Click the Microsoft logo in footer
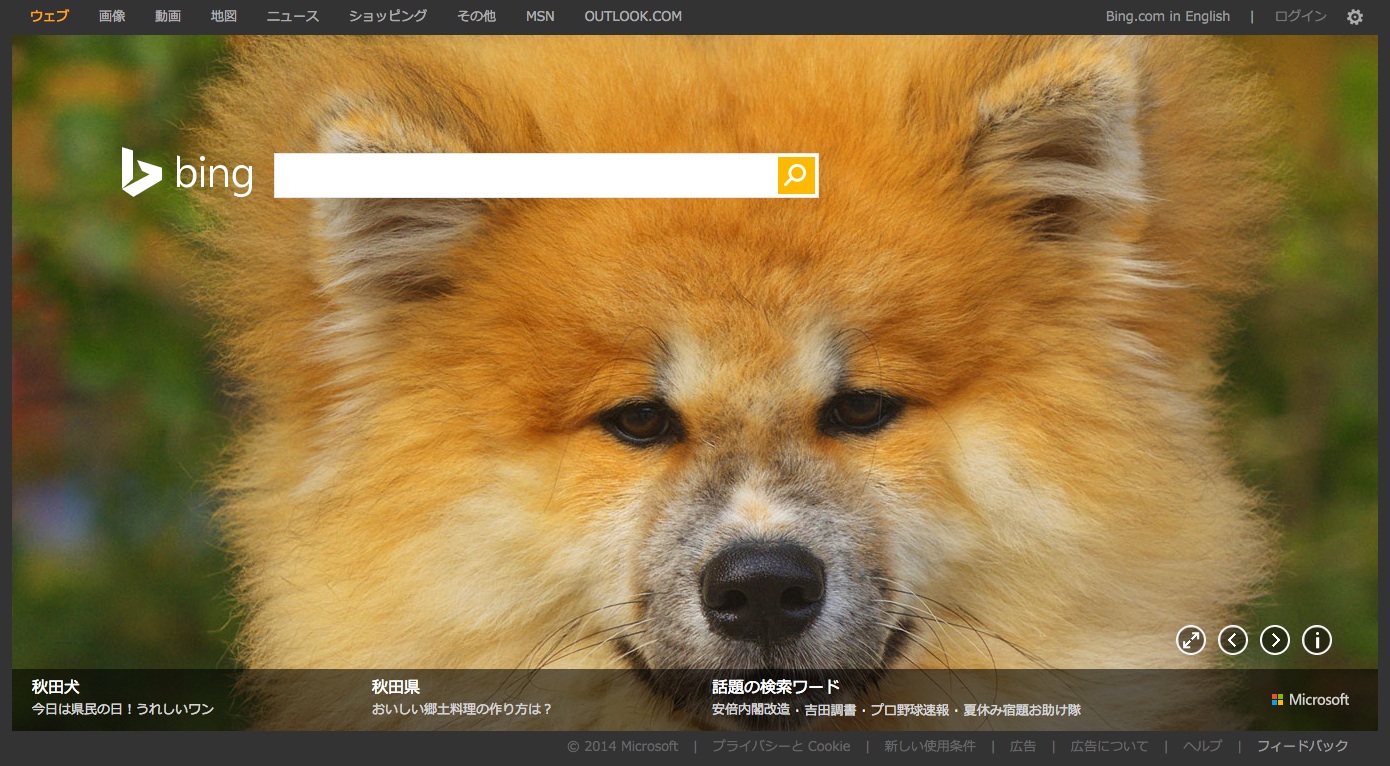This screenshot has width=1390, height=766. click(1310, 700)
